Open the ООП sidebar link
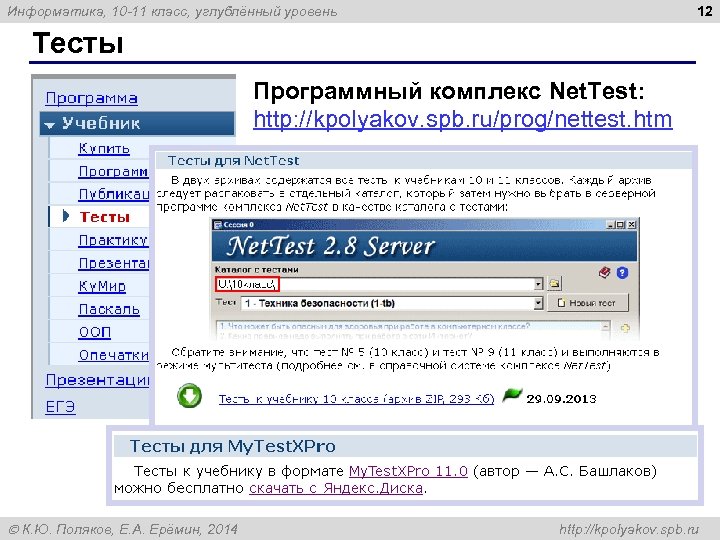Viewport: 720px width, 540px height. pos(95,332)
